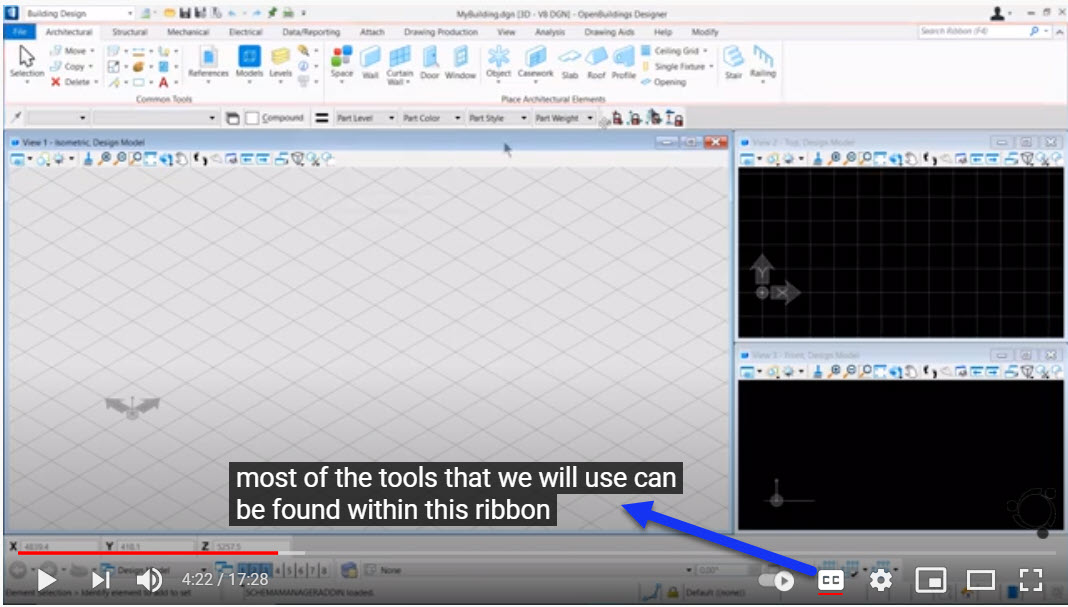Viewport: 1068px width, 607px height.
Task: Select the Door placement tool
Action: [x=430, y=61]
